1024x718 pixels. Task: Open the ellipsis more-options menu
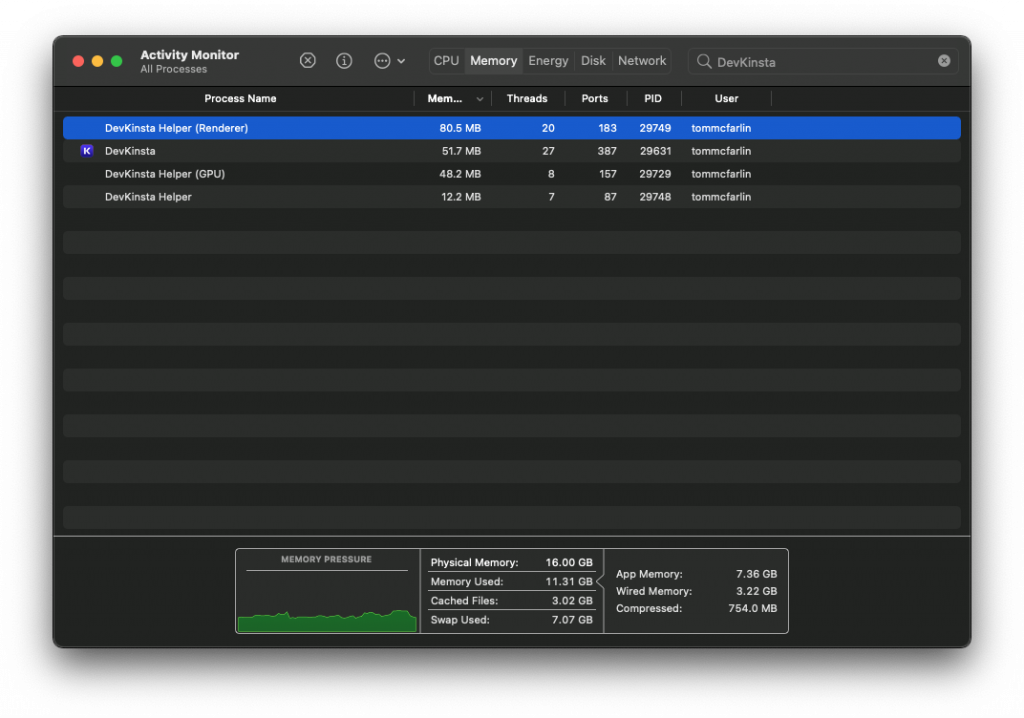pos(389,61)
